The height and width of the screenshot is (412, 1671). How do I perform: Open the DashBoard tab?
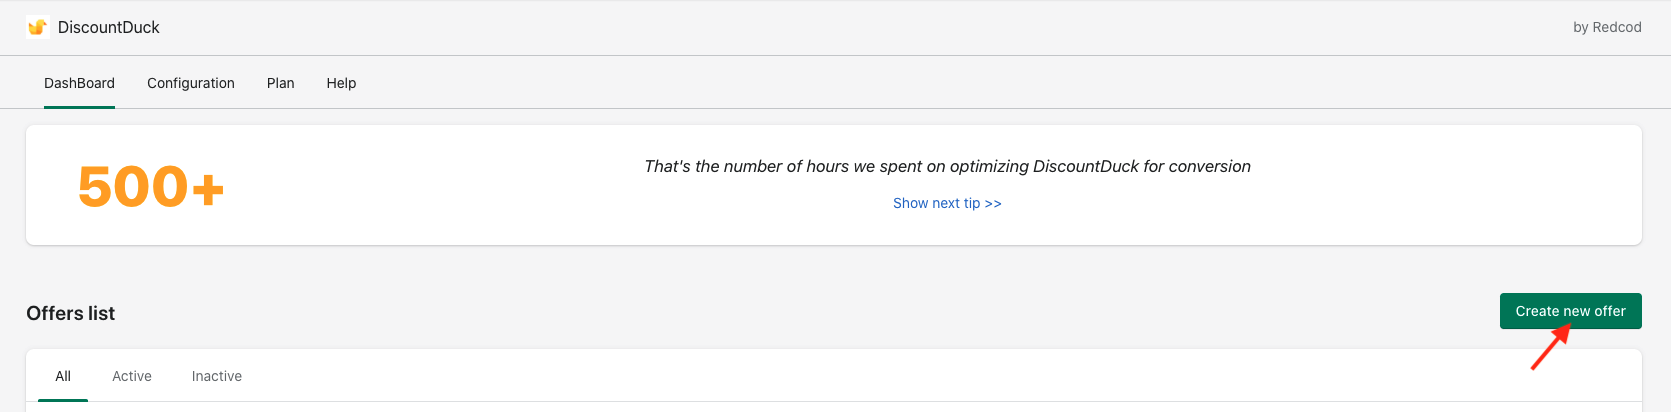[x=79, y=83]
